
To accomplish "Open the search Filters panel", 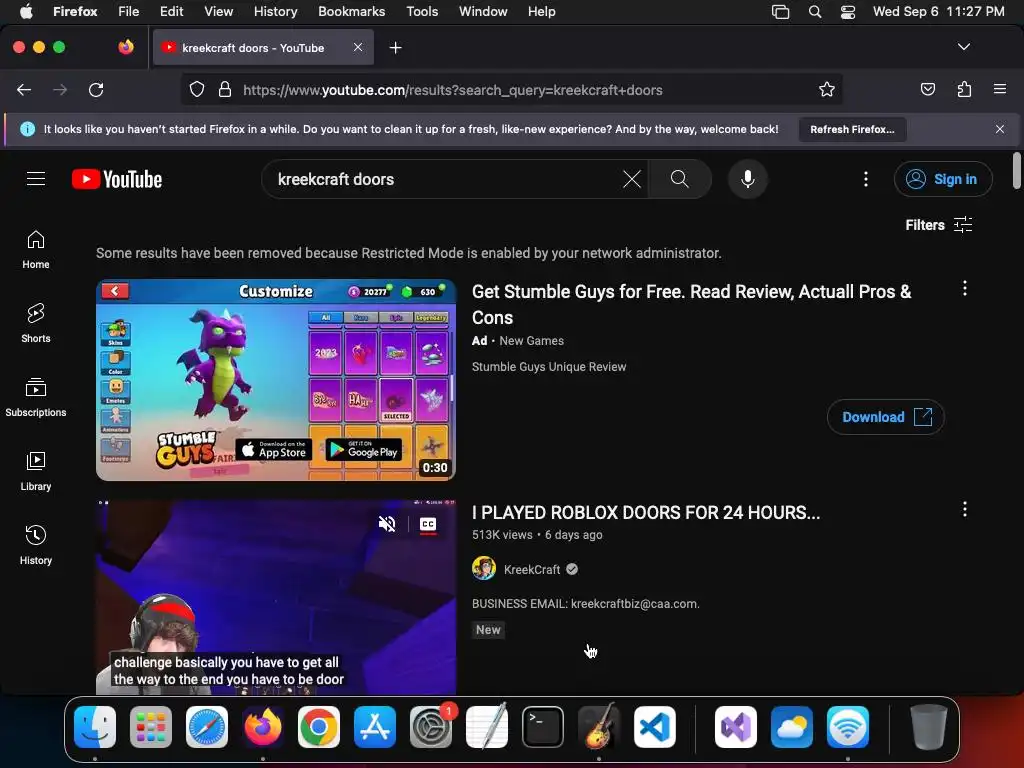I will tap(938, 225).
